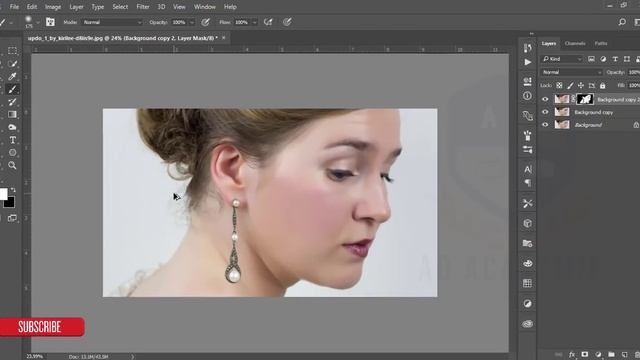Select the Eyedropper tool
640x360 pixels.
[12, 76]
